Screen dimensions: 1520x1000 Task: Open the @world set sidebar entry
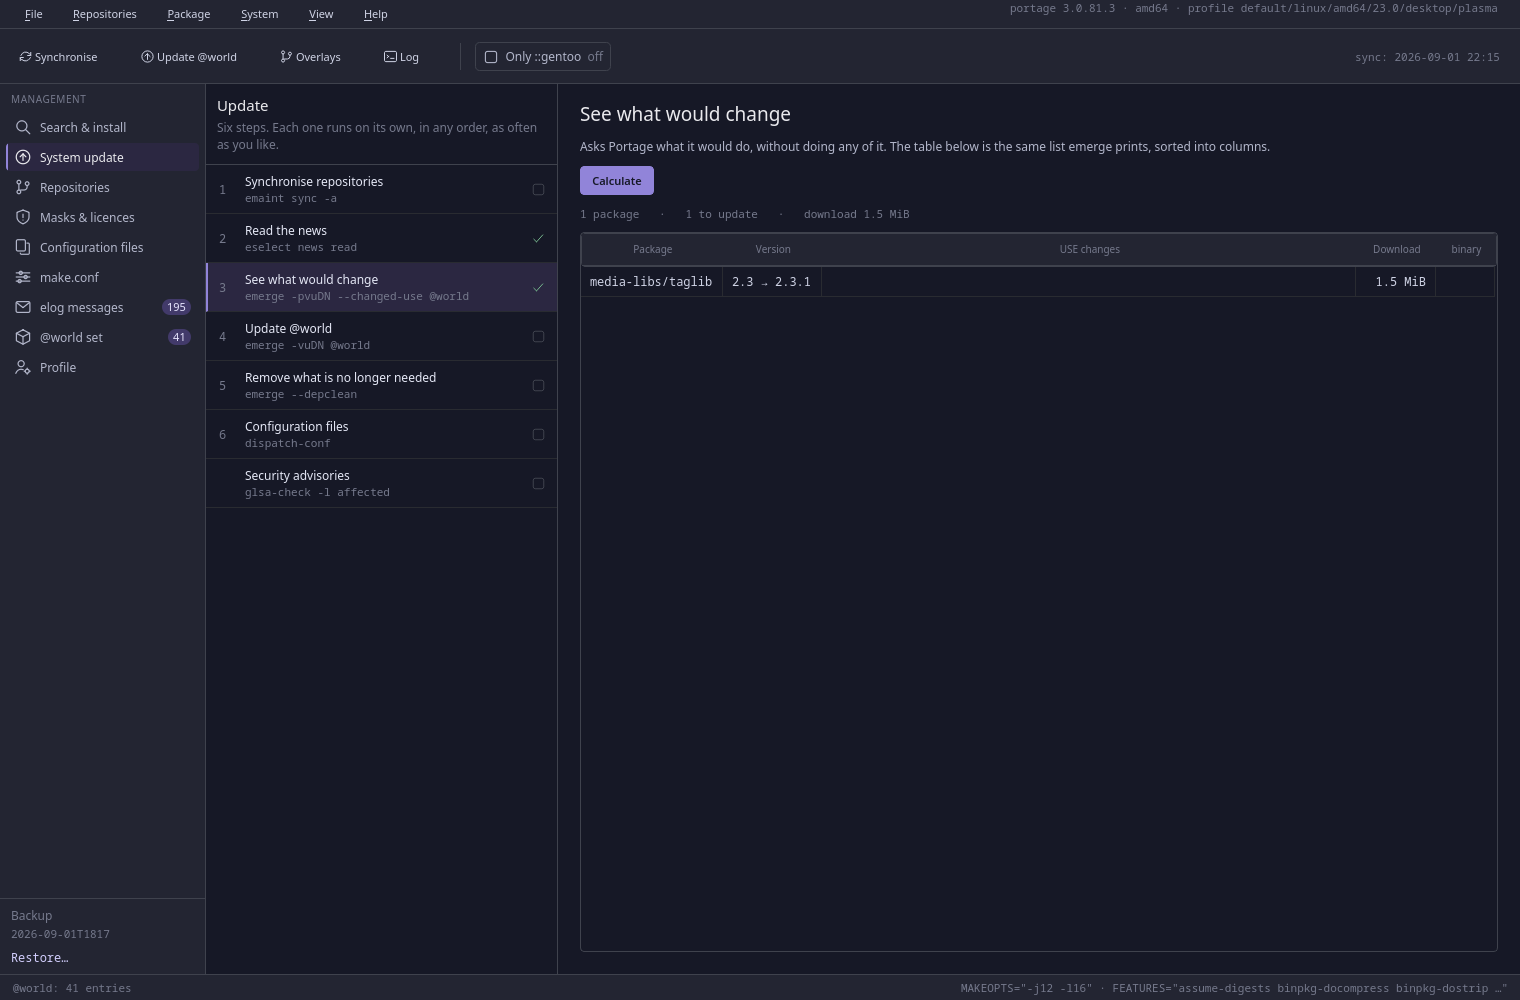(x=102, y=337)
